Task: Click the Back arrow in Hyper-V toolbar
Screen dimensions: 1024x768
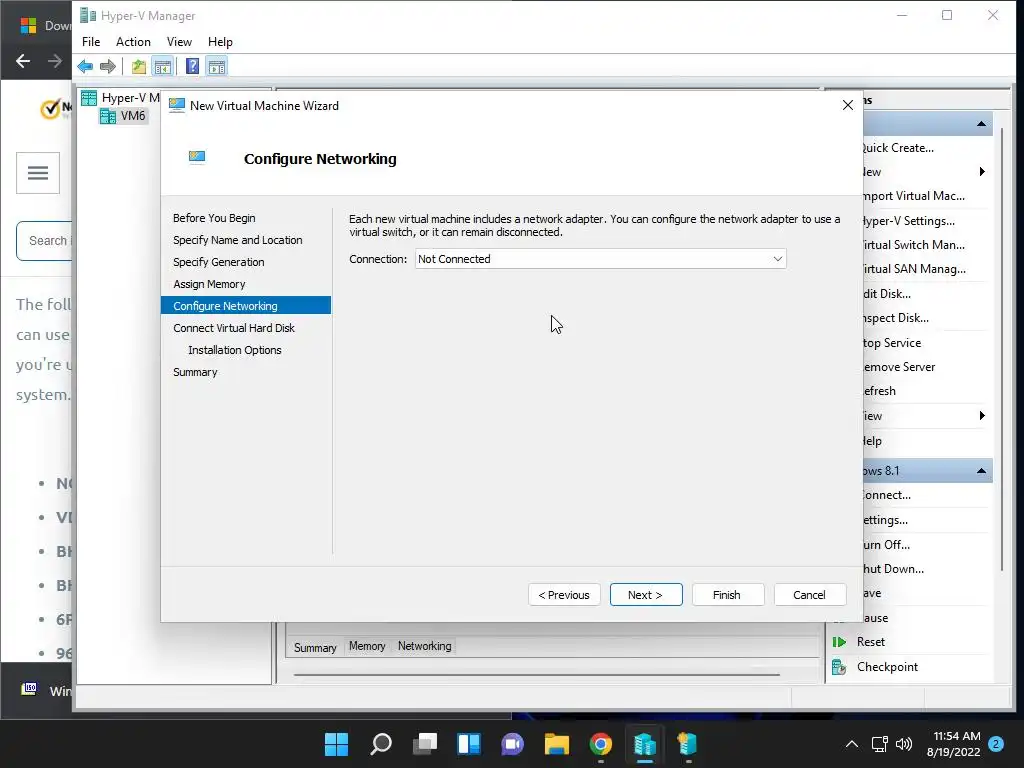Action: pyautogui.click(x=85, y=66)
